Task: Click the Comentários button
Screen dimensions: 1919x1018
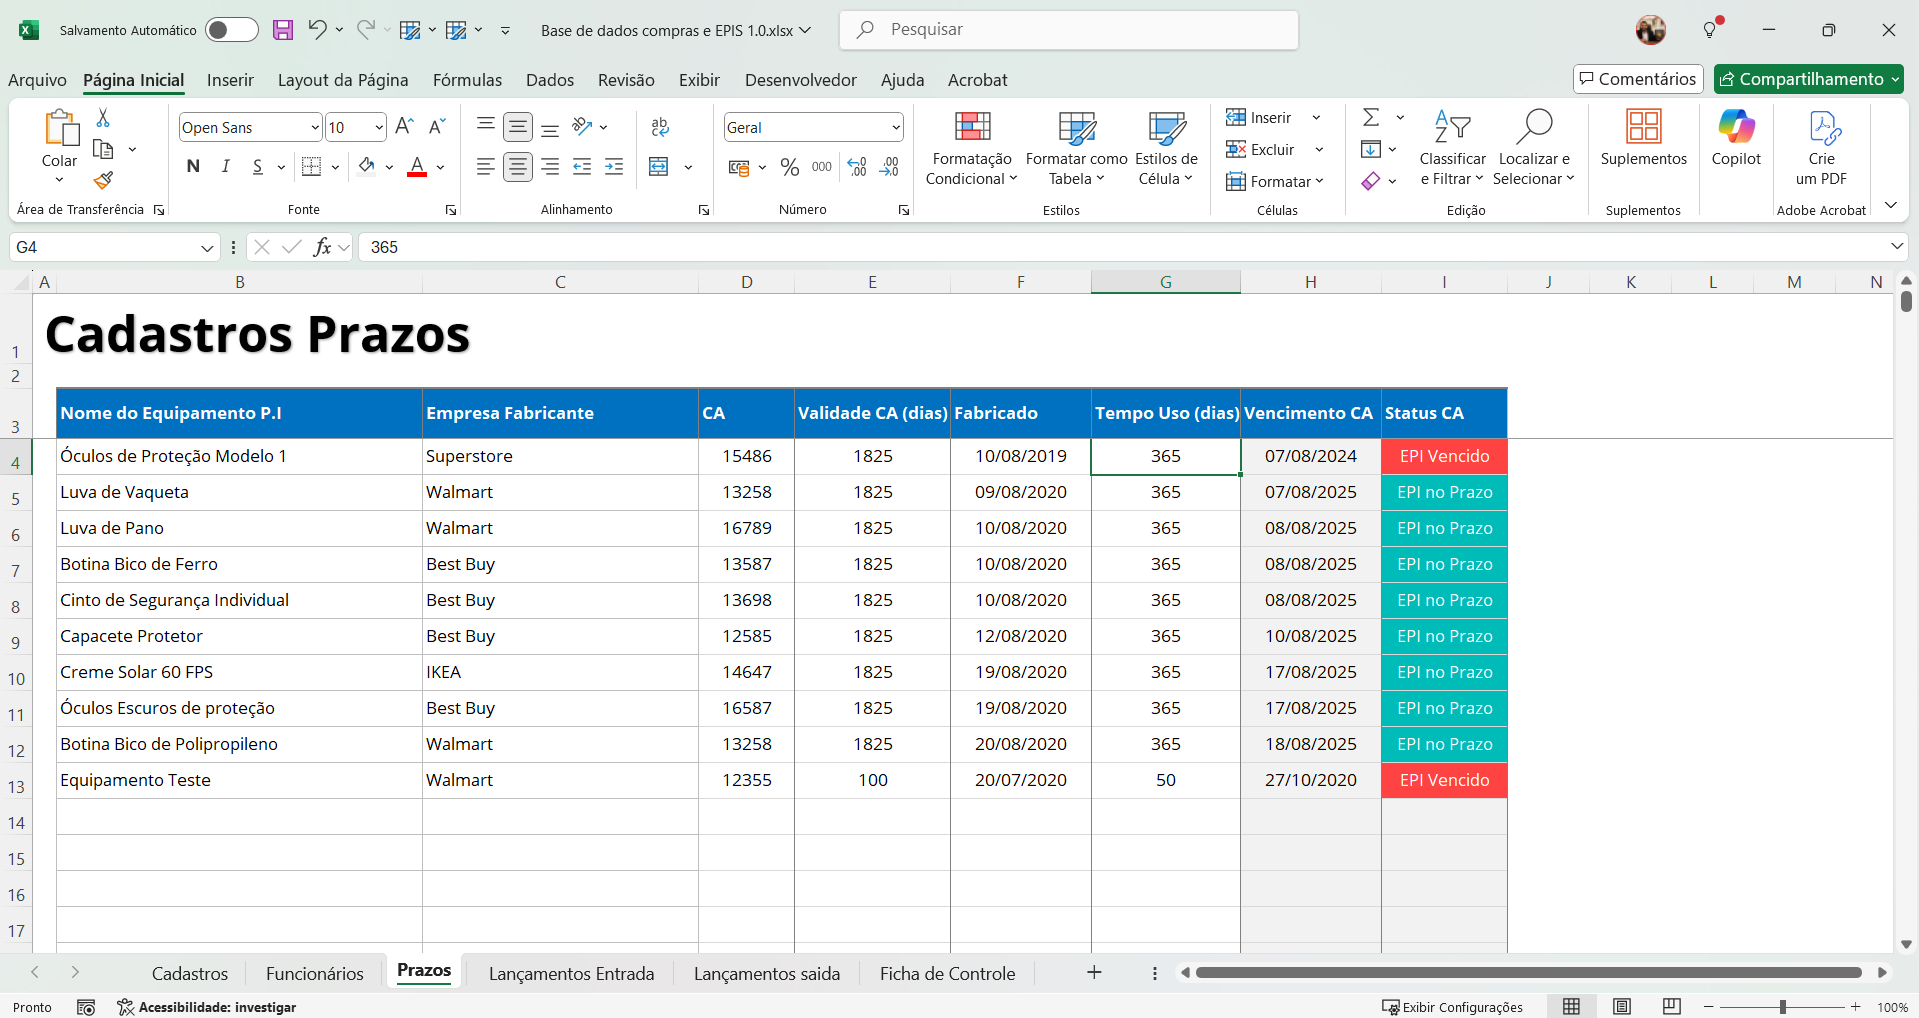Action: coord(1637,79)
